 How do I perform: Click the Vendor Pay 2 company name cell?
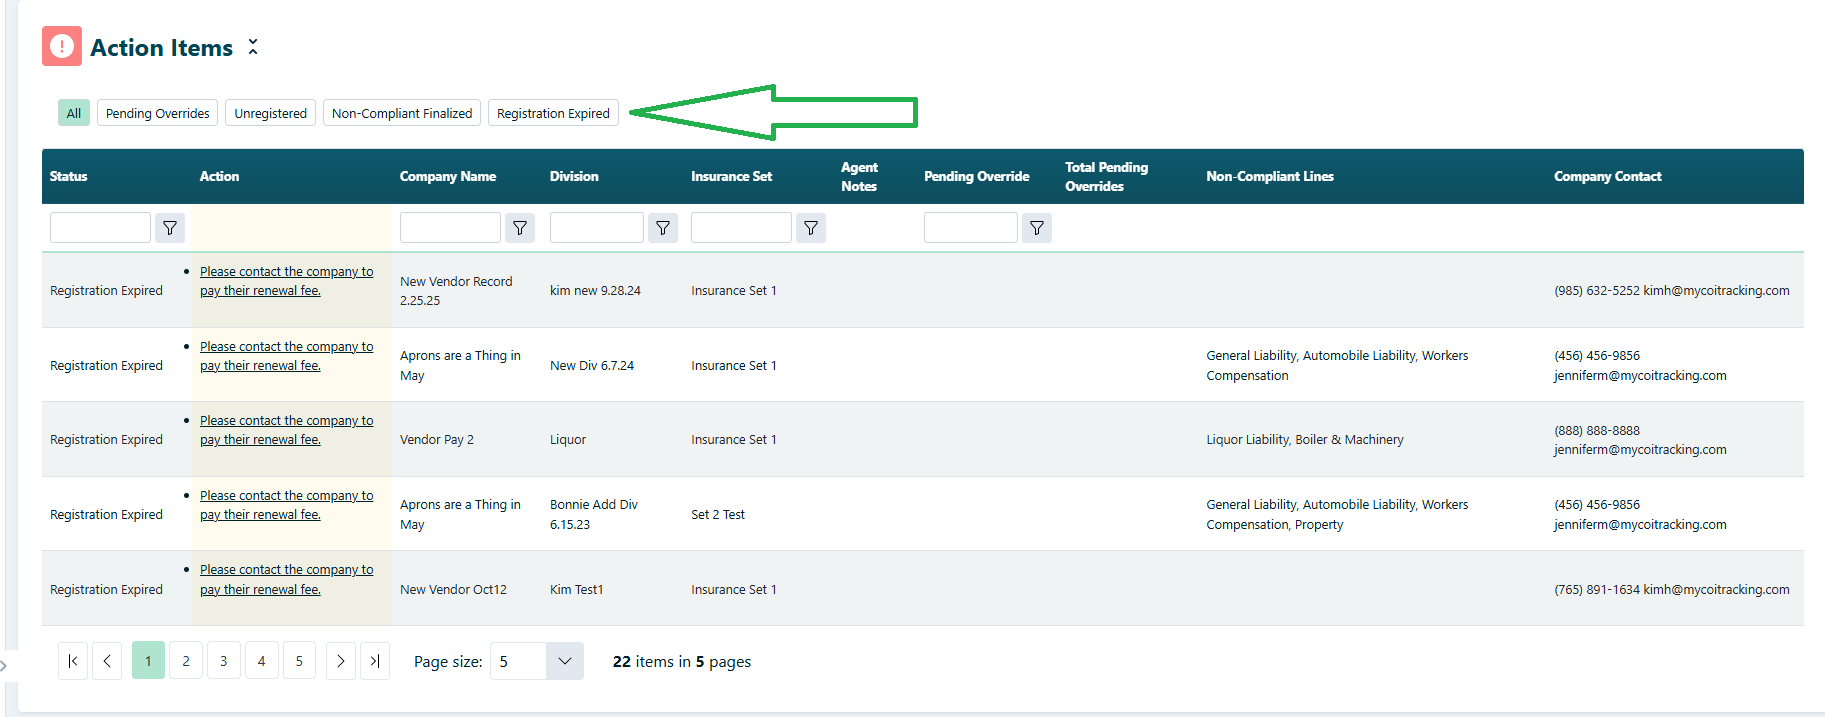click(x=437, y=439)
